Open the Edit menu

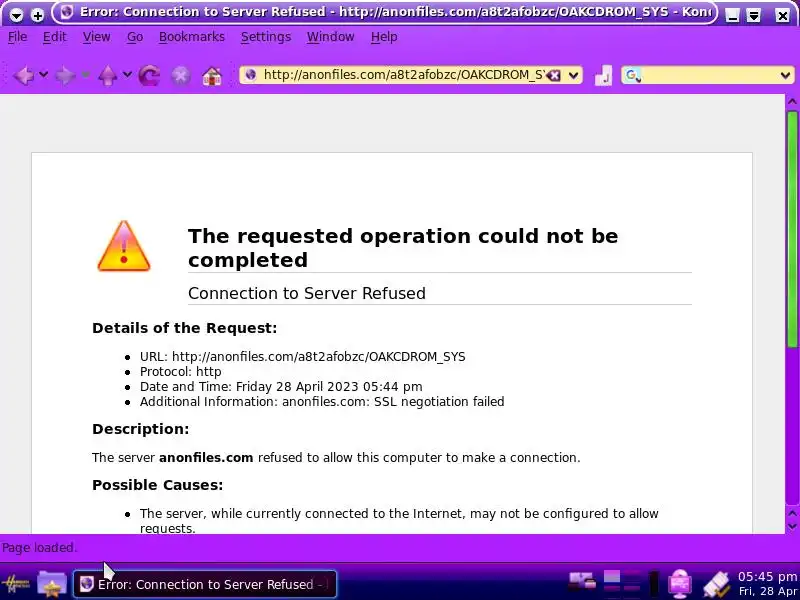55,37
